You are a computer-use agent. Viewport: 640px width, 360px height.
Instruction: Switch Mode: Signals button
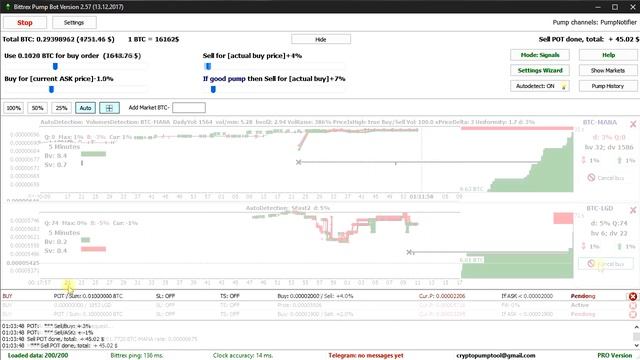click(540, 55)
